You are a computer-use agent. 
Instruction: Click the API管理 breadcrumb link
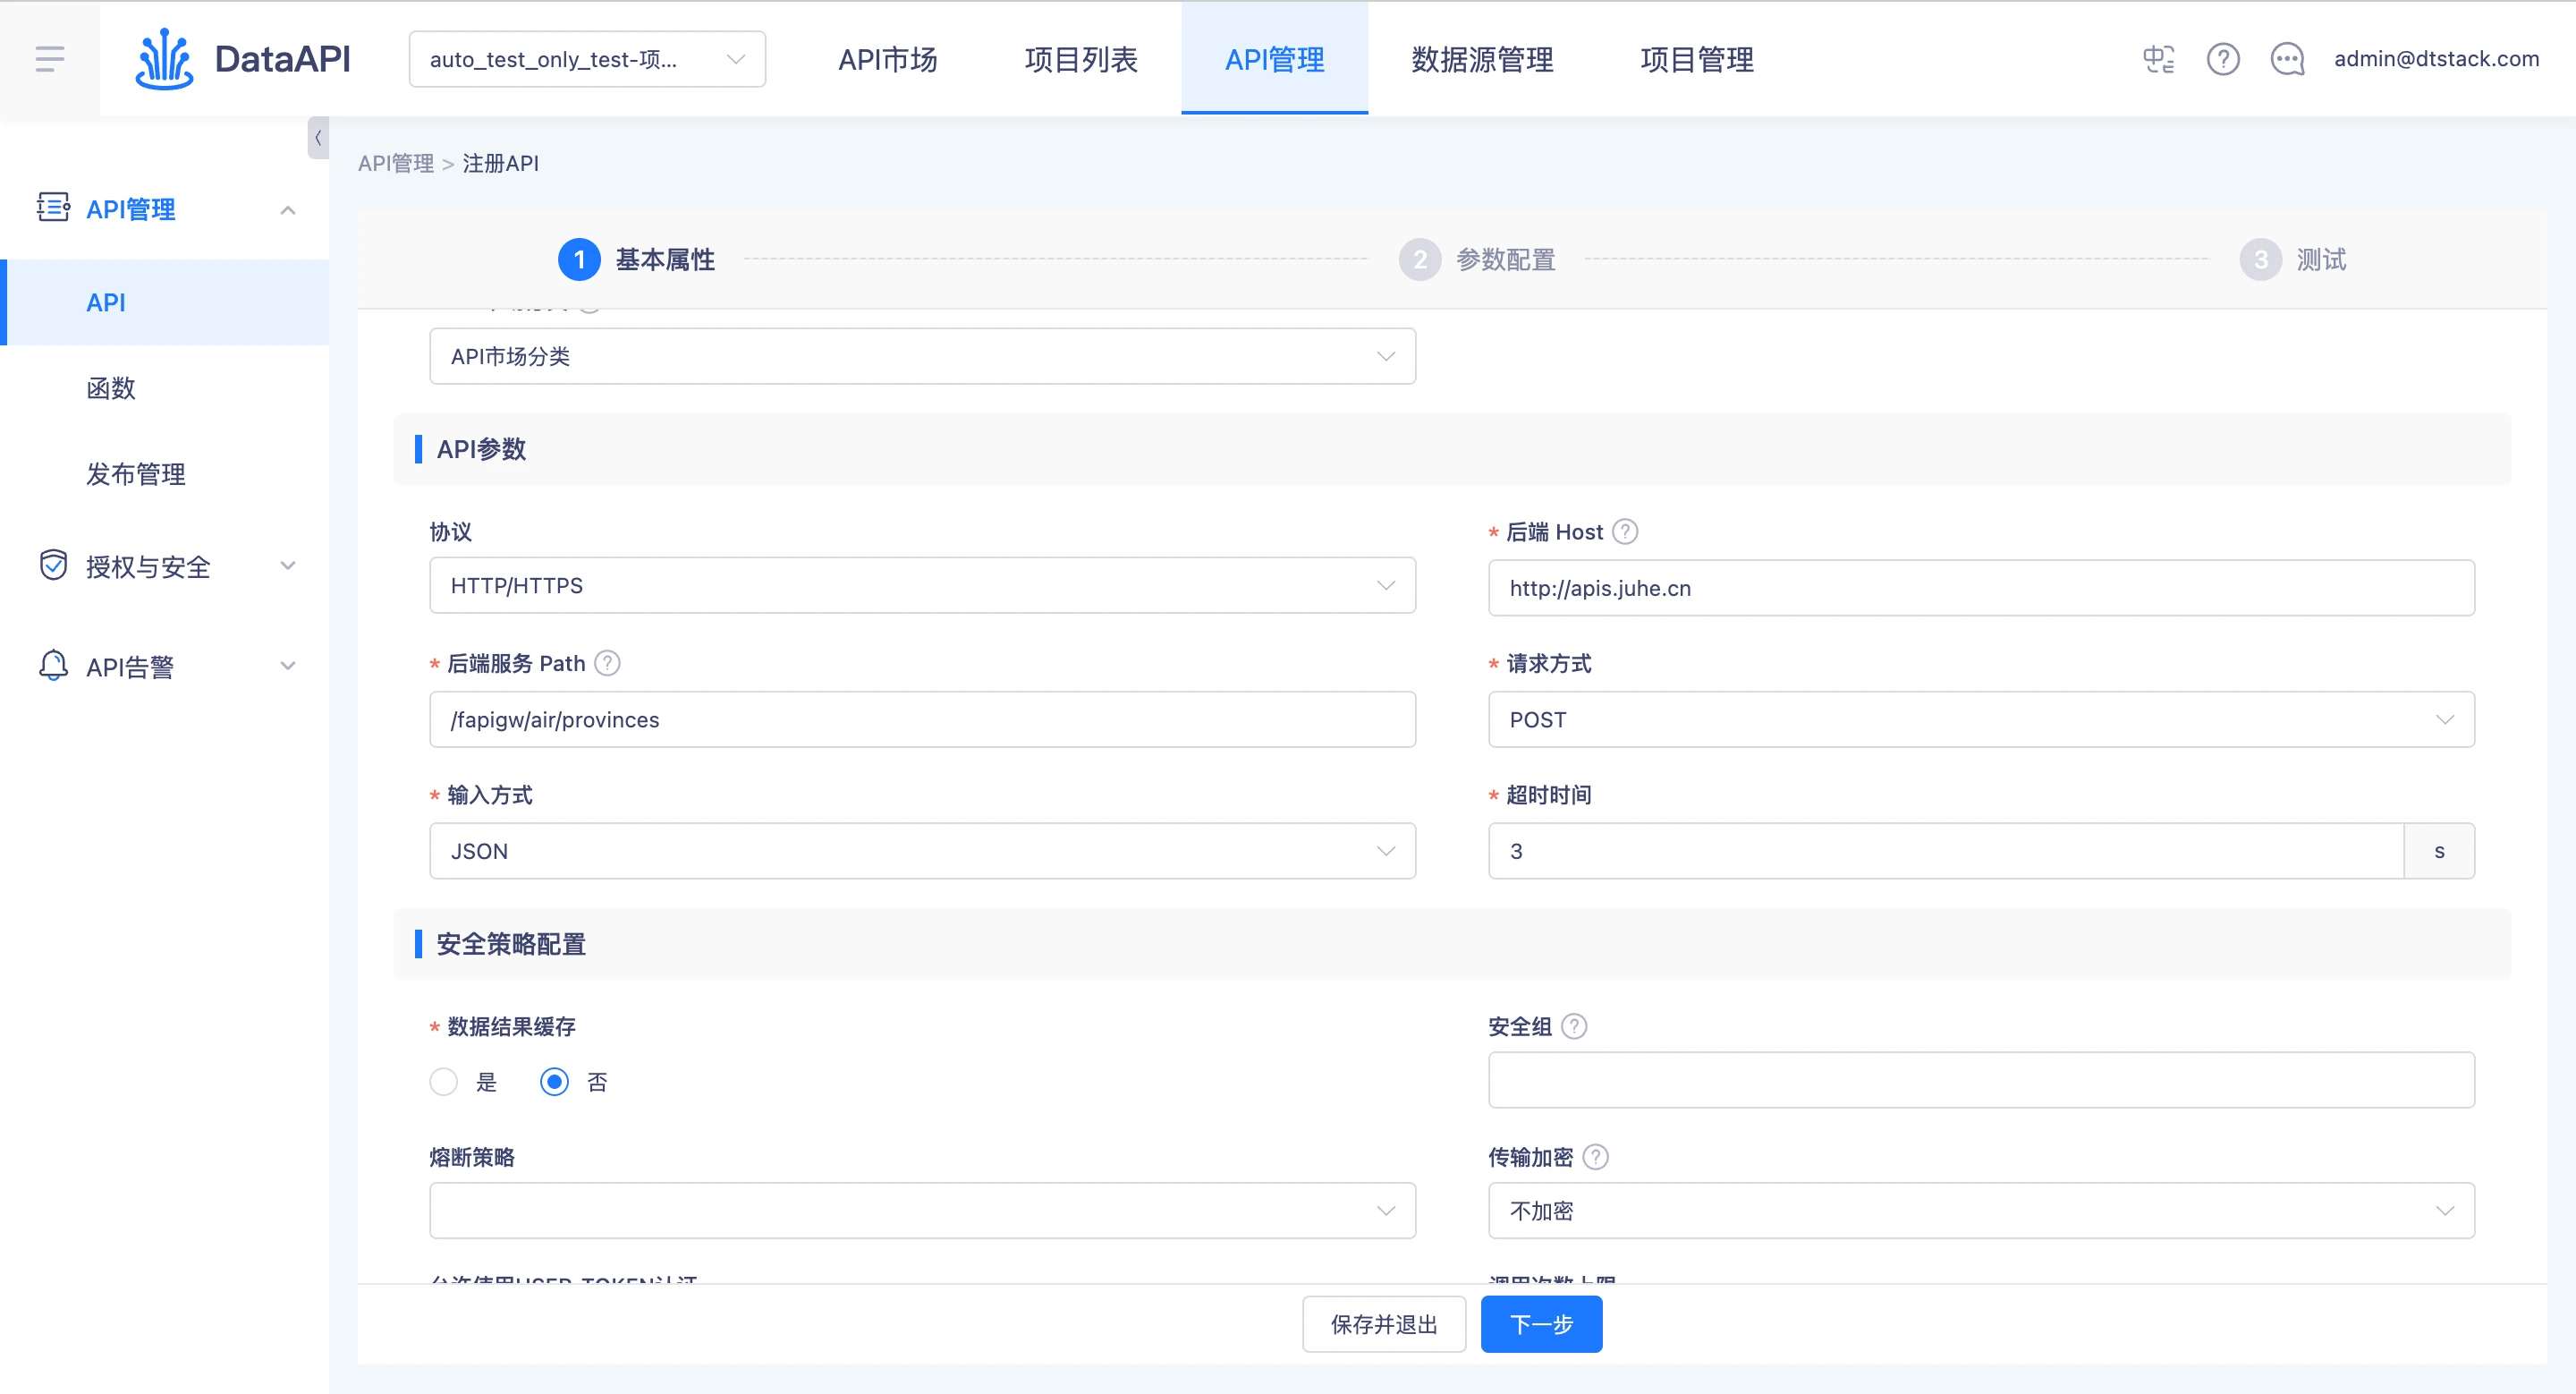[396, 163]
